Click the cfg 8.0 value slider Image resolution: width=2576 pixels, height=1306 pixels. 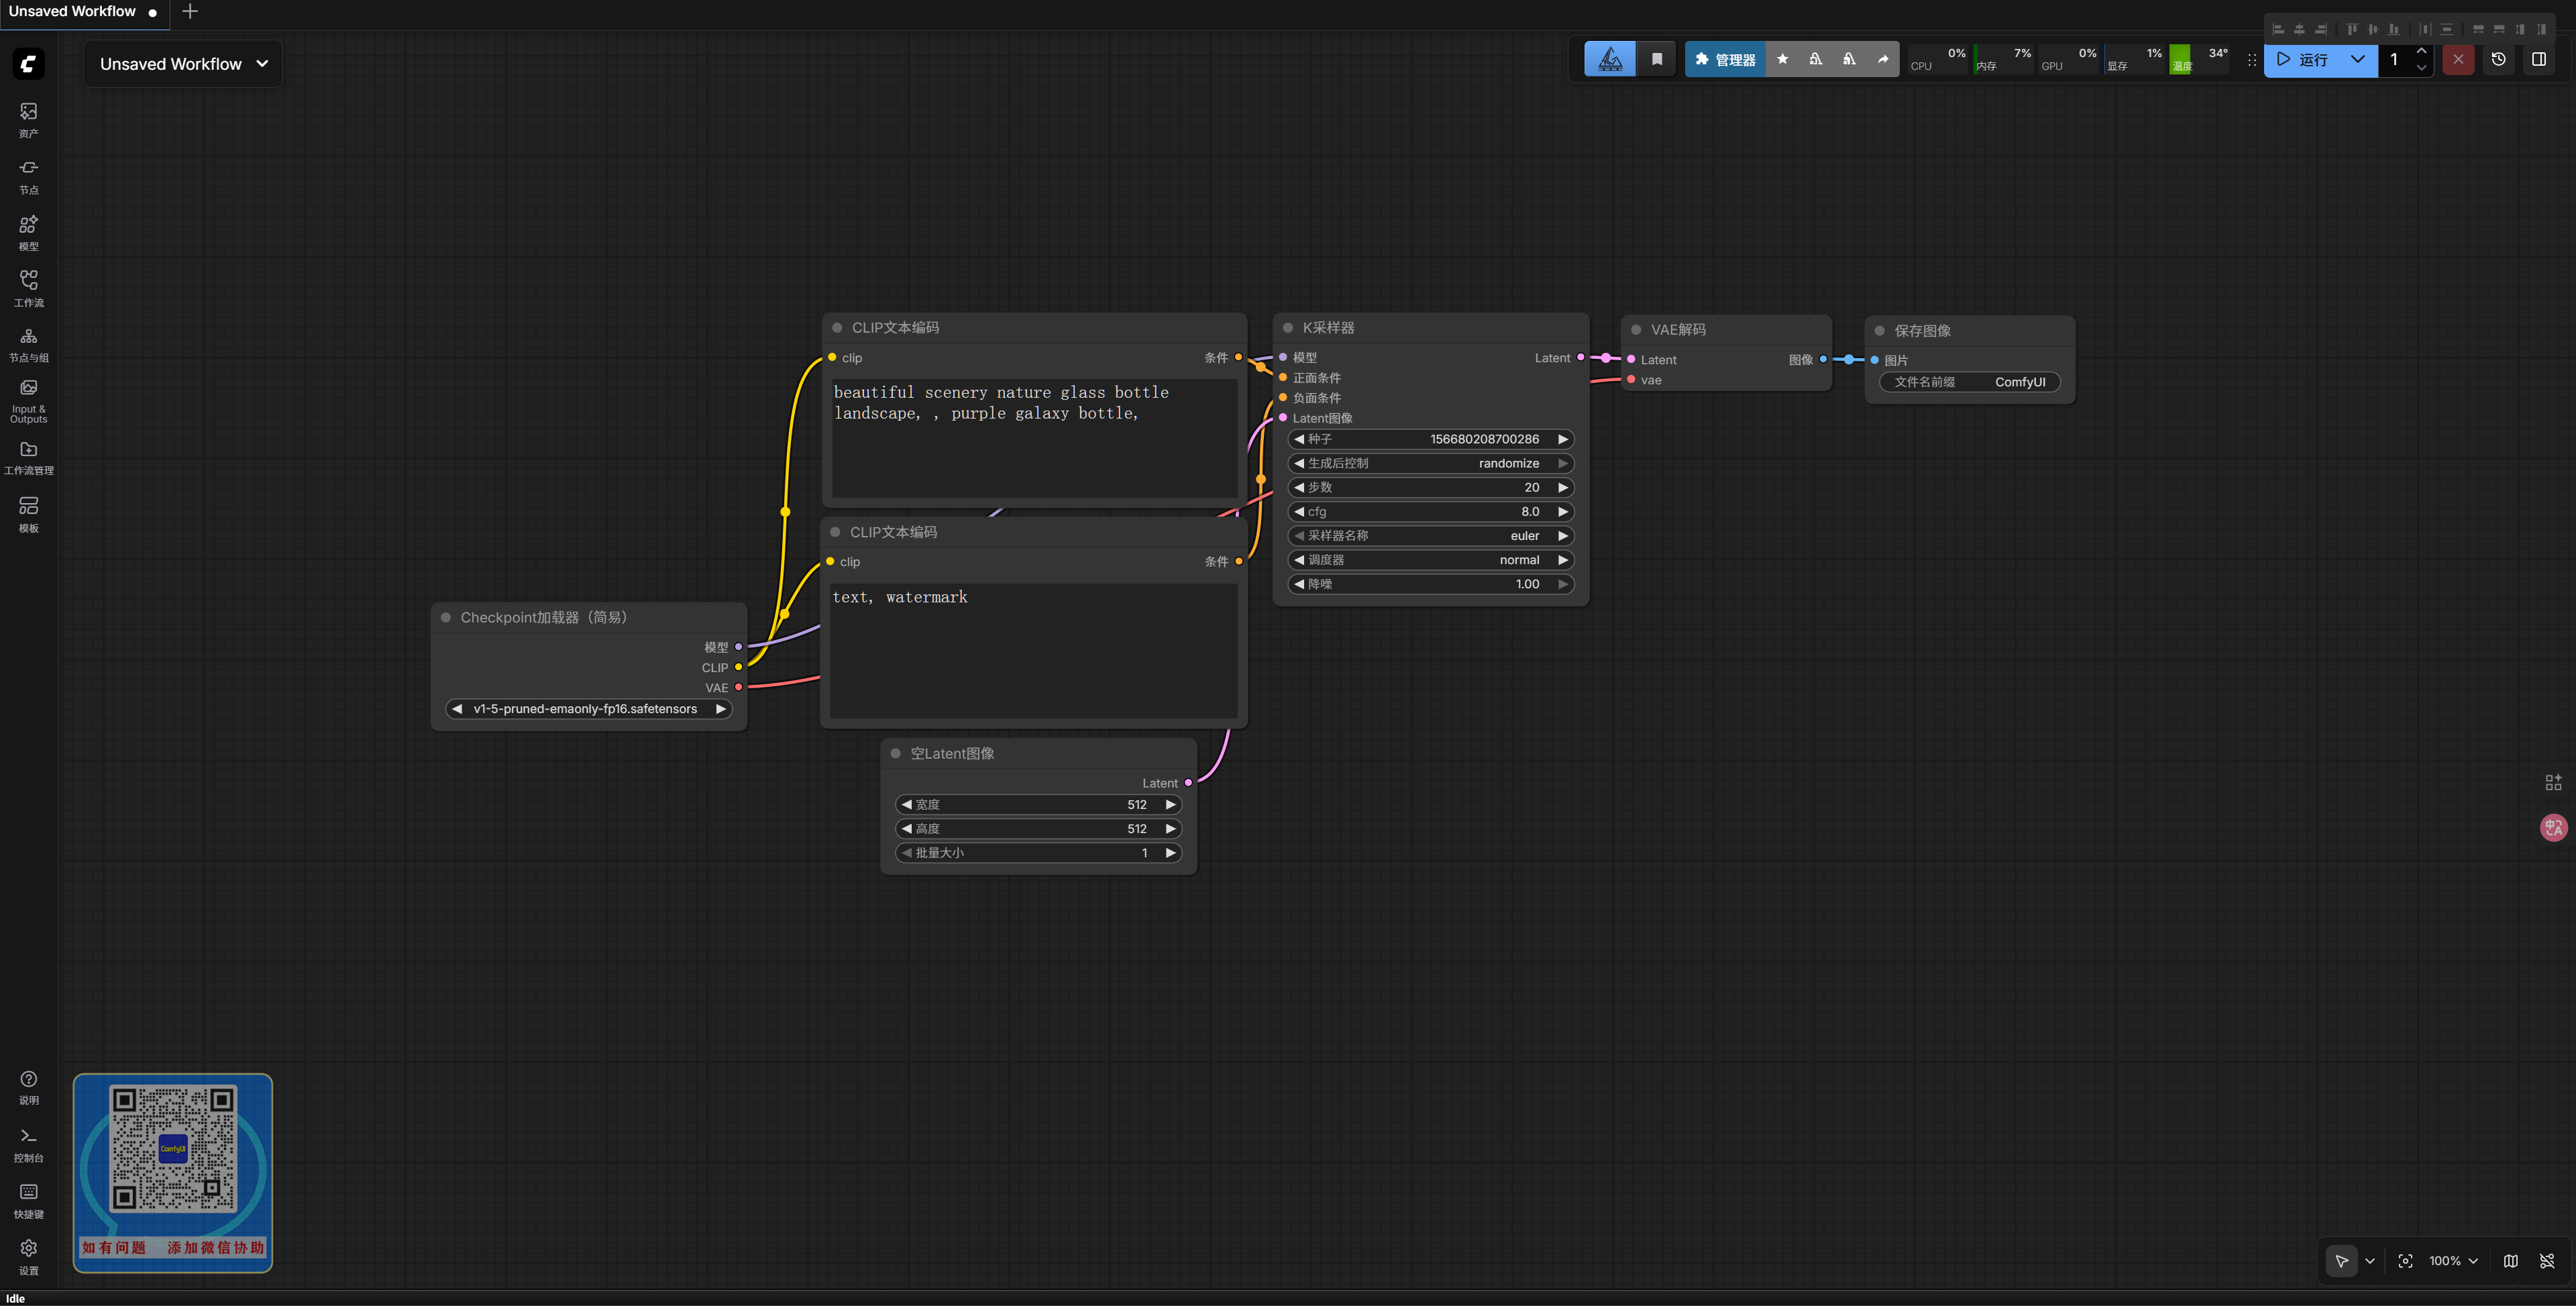(x=1430, y=511)
